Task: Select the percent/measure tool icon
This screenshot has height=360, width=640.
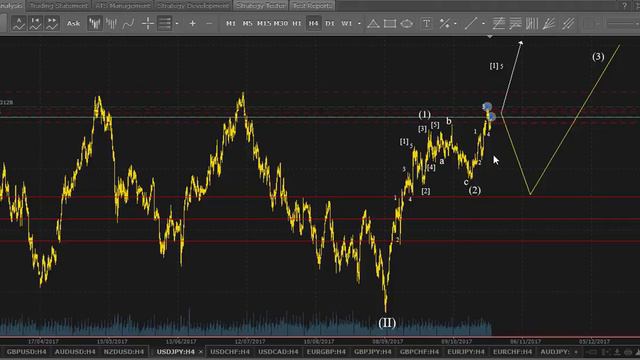Action: point(445,24)
